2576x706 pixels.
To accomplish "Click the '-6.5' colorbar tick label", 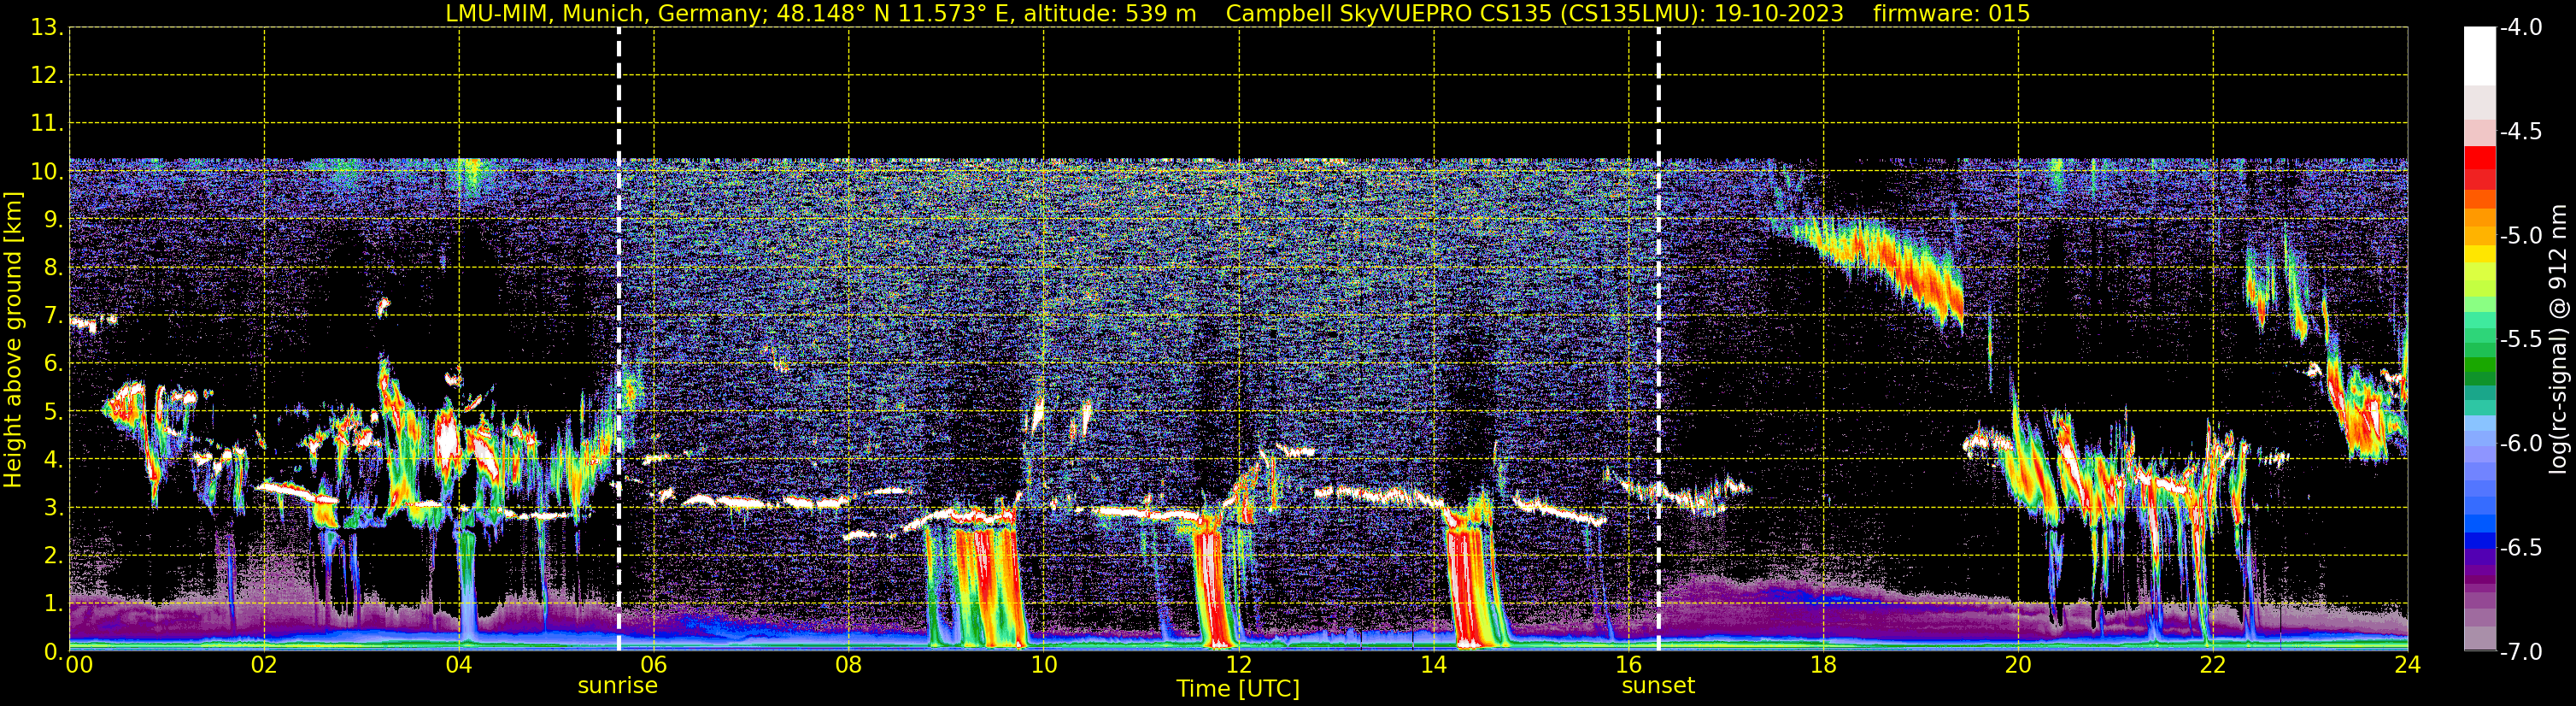I will [x=2520, y=548].
